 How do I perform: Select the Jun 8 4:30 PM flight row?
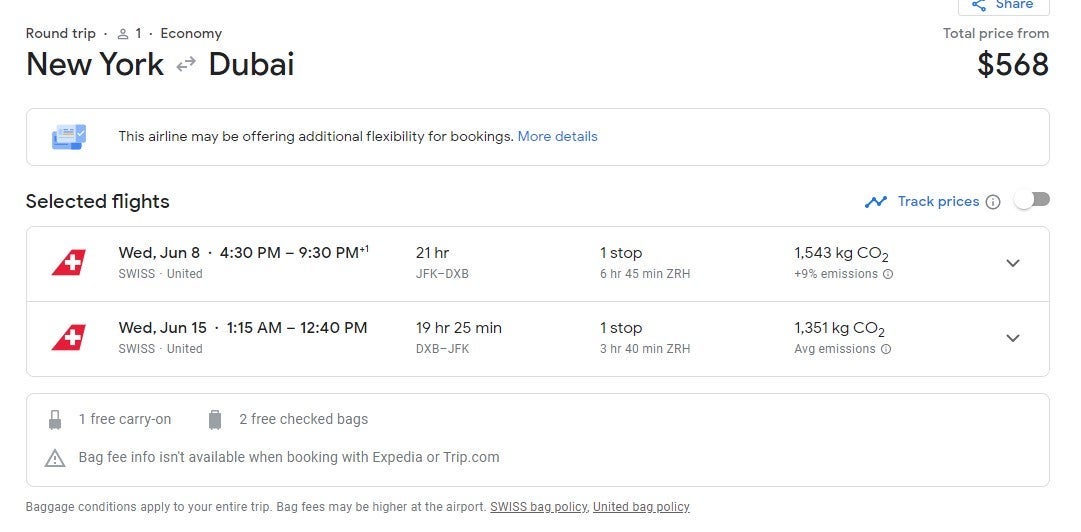[500, 263]
